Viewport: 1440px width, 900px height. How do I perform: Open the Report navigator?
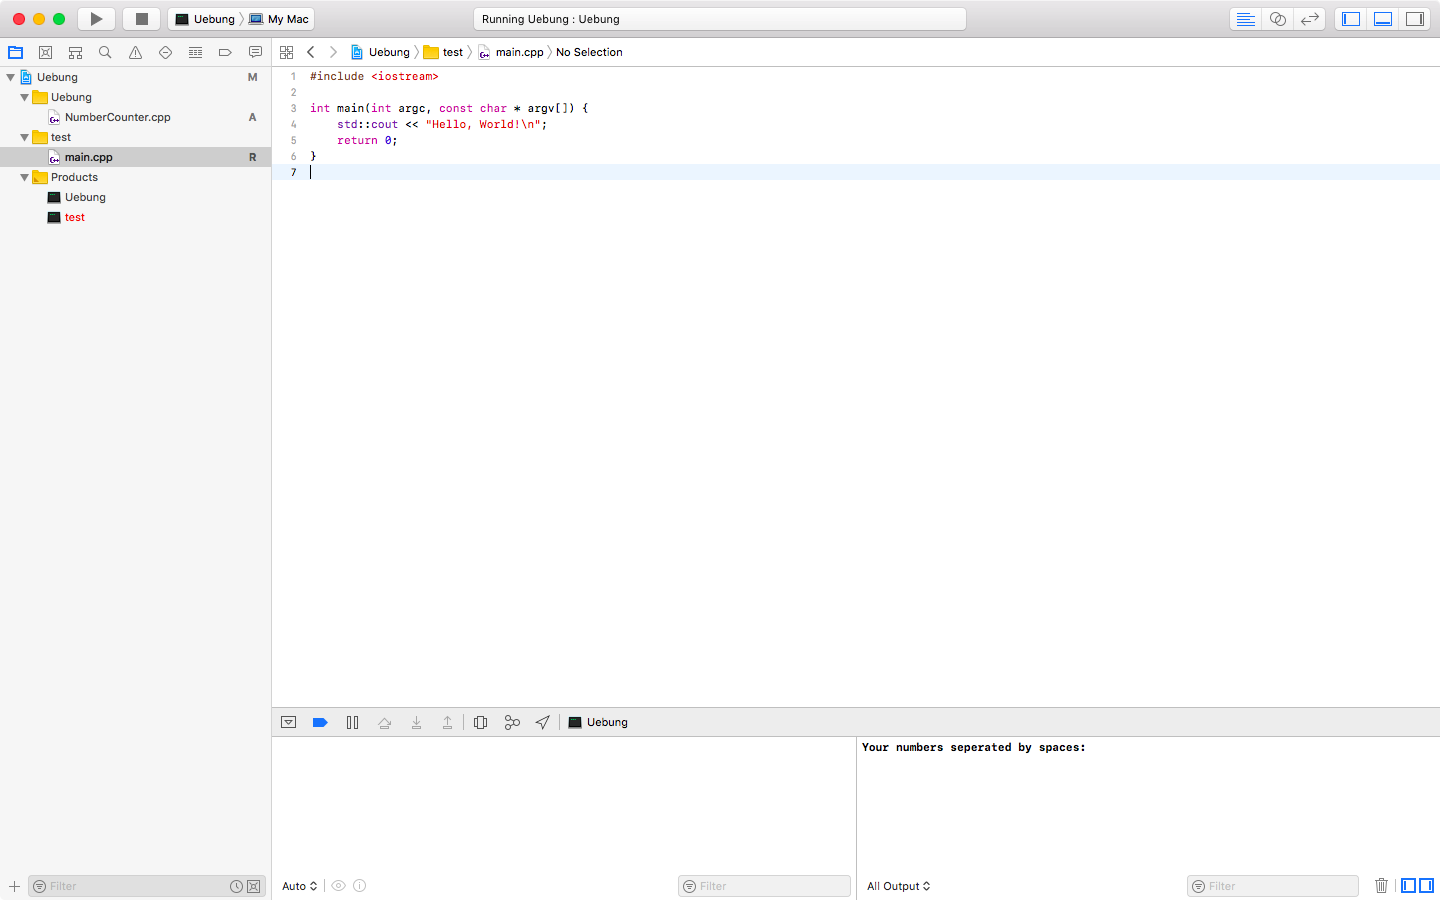[255, 52]
